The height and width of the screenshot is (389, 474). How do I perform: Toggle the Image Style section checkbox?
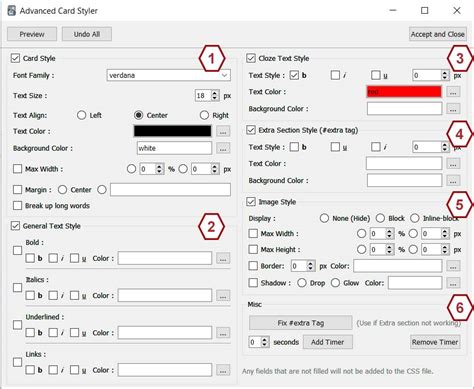(251, 202)
